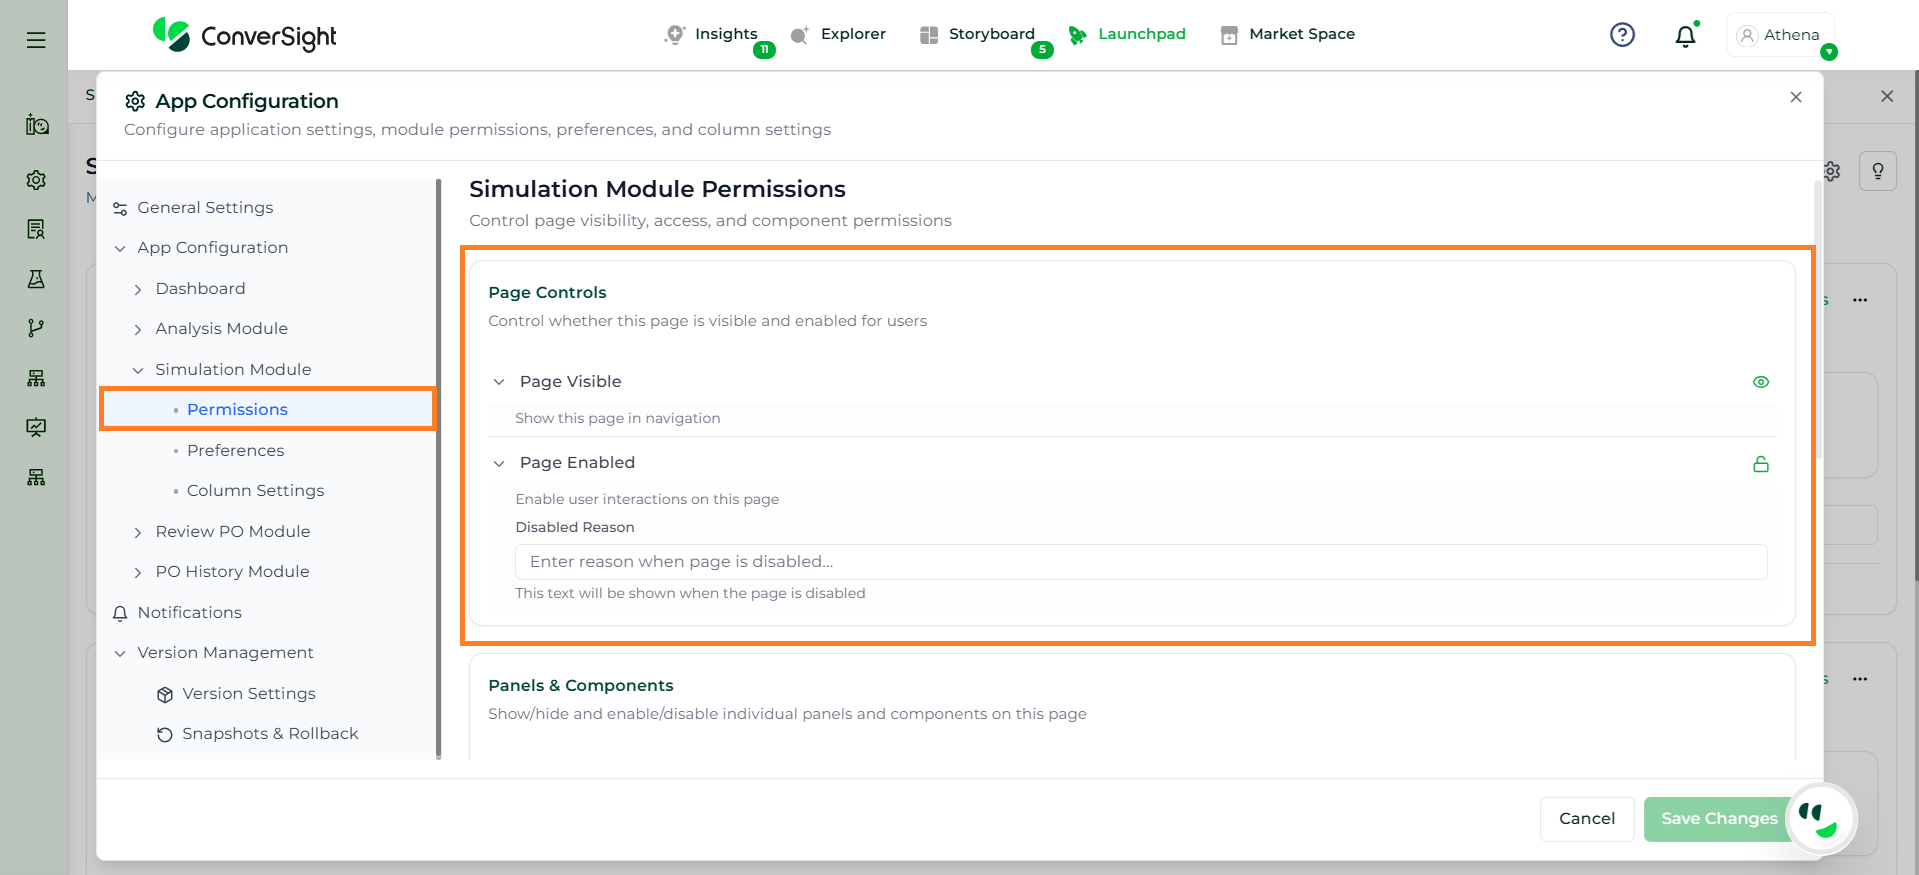
Task: Collapse the Page Visible section chevron
Action: pyautogui.click(x=499, y=382)
